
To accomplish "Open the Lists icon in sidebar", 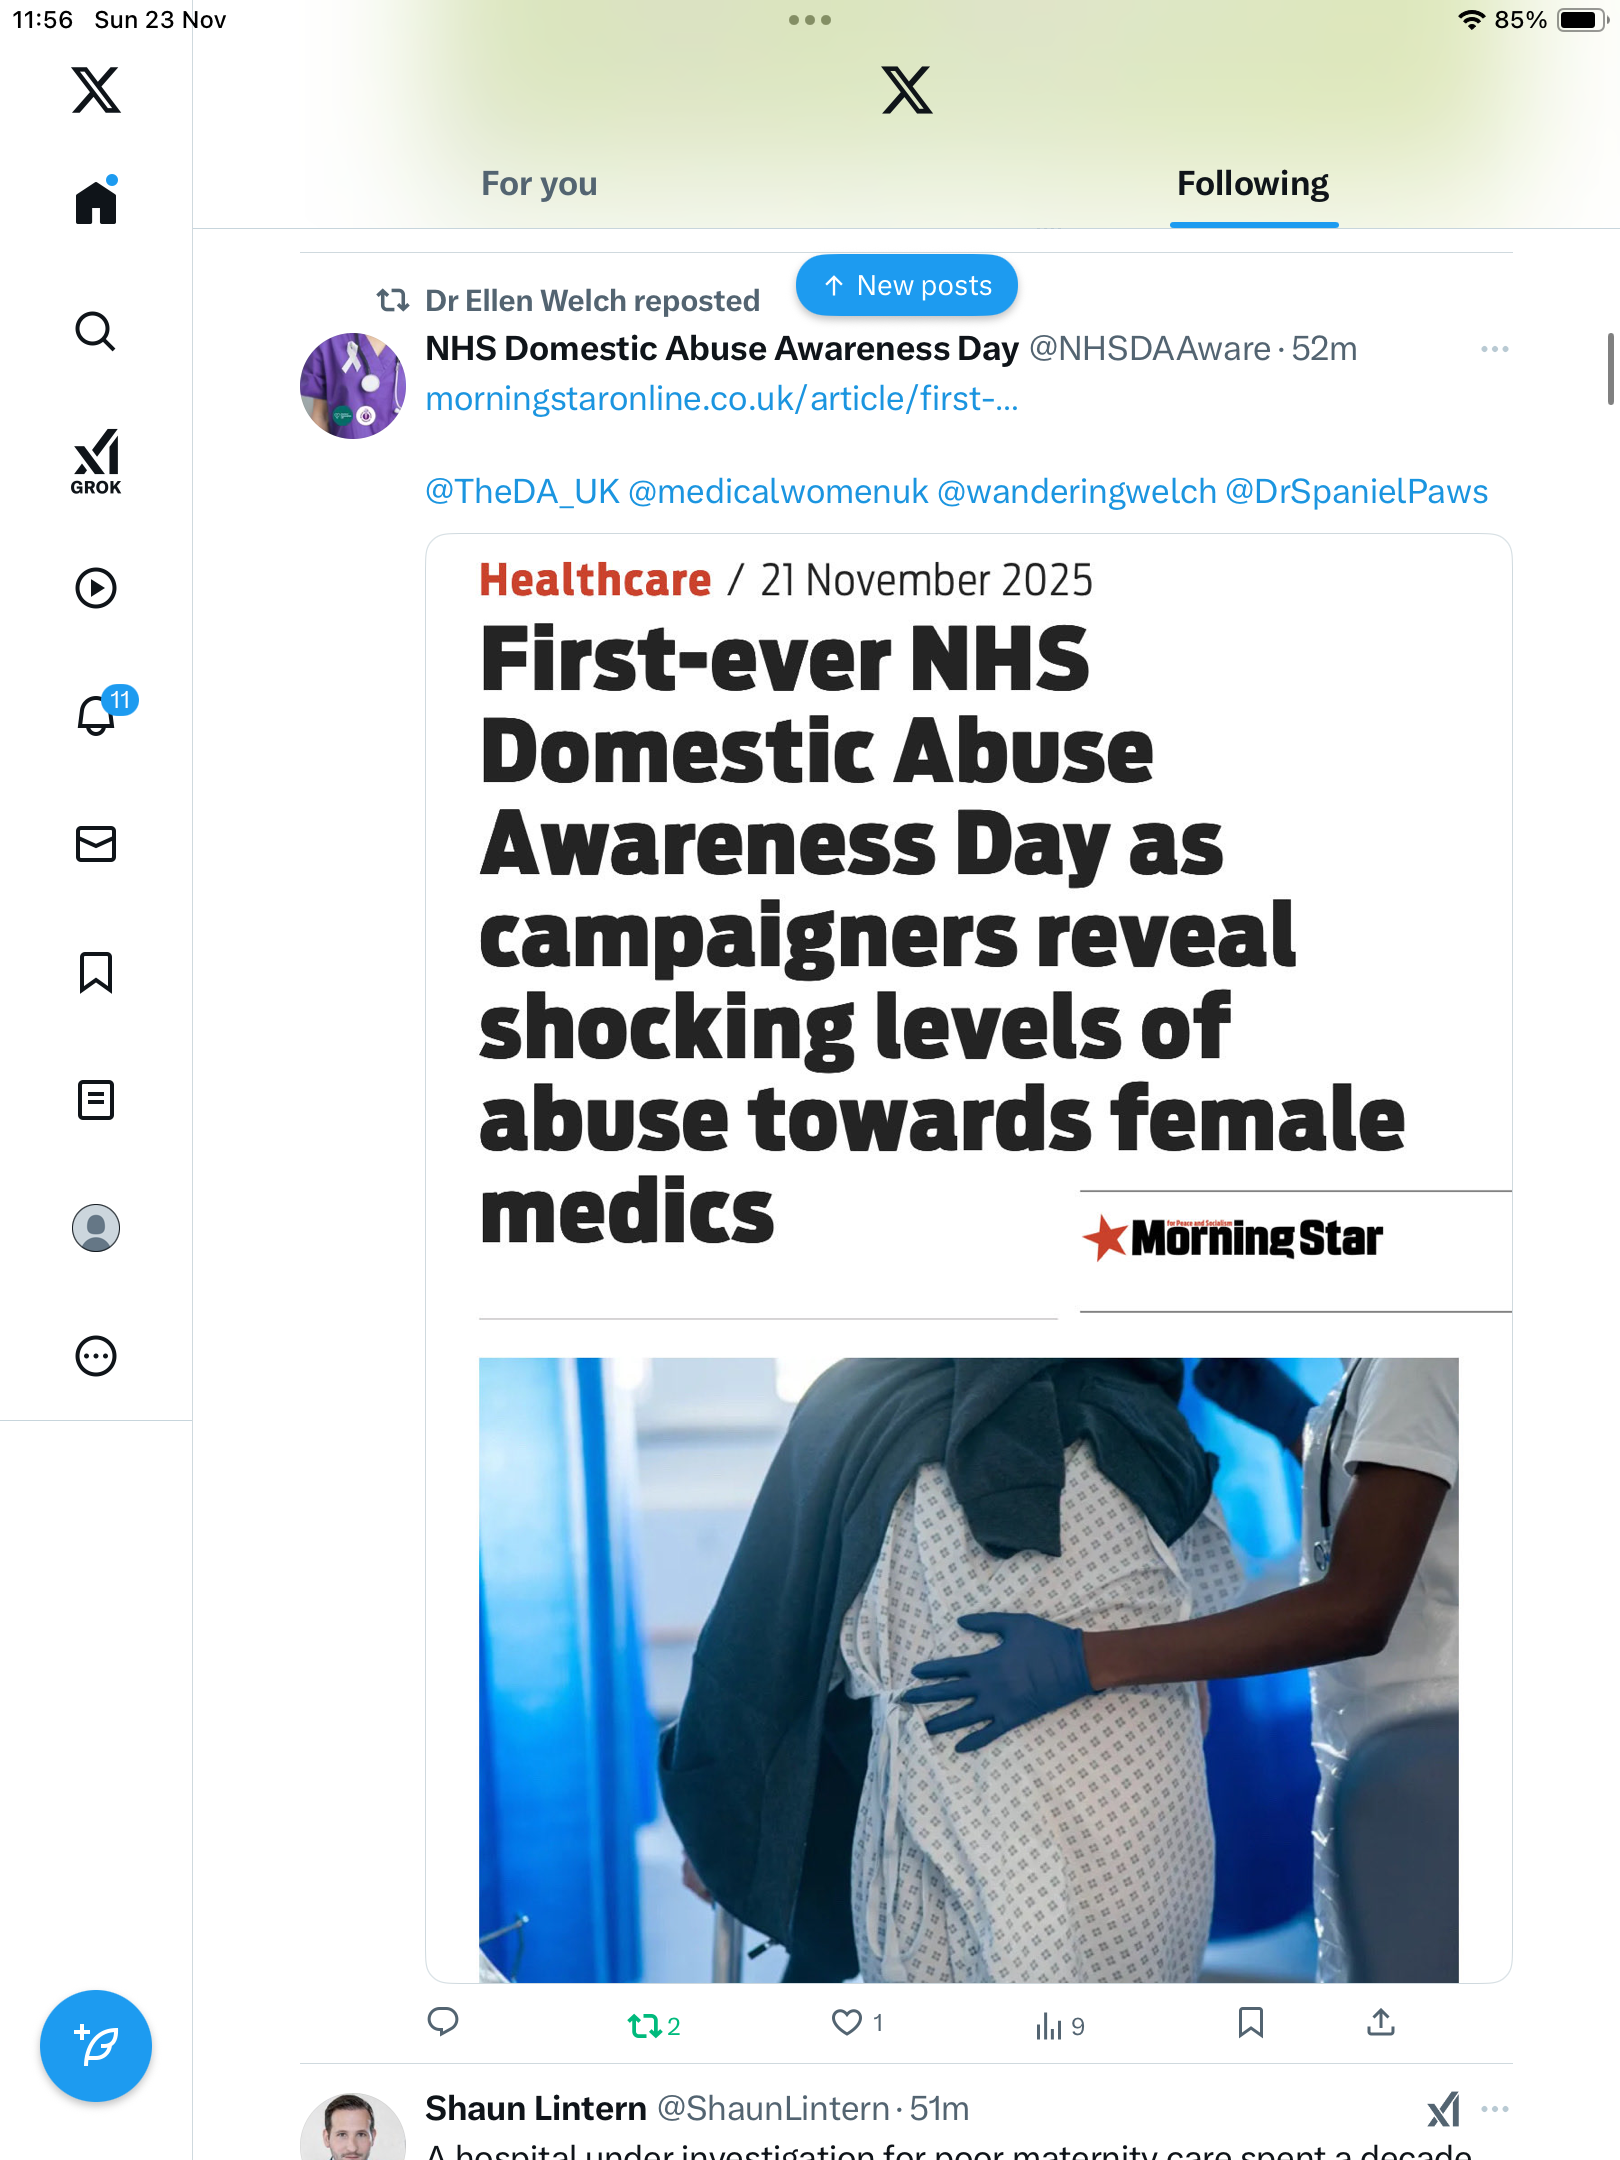I will click(96, 1100).
